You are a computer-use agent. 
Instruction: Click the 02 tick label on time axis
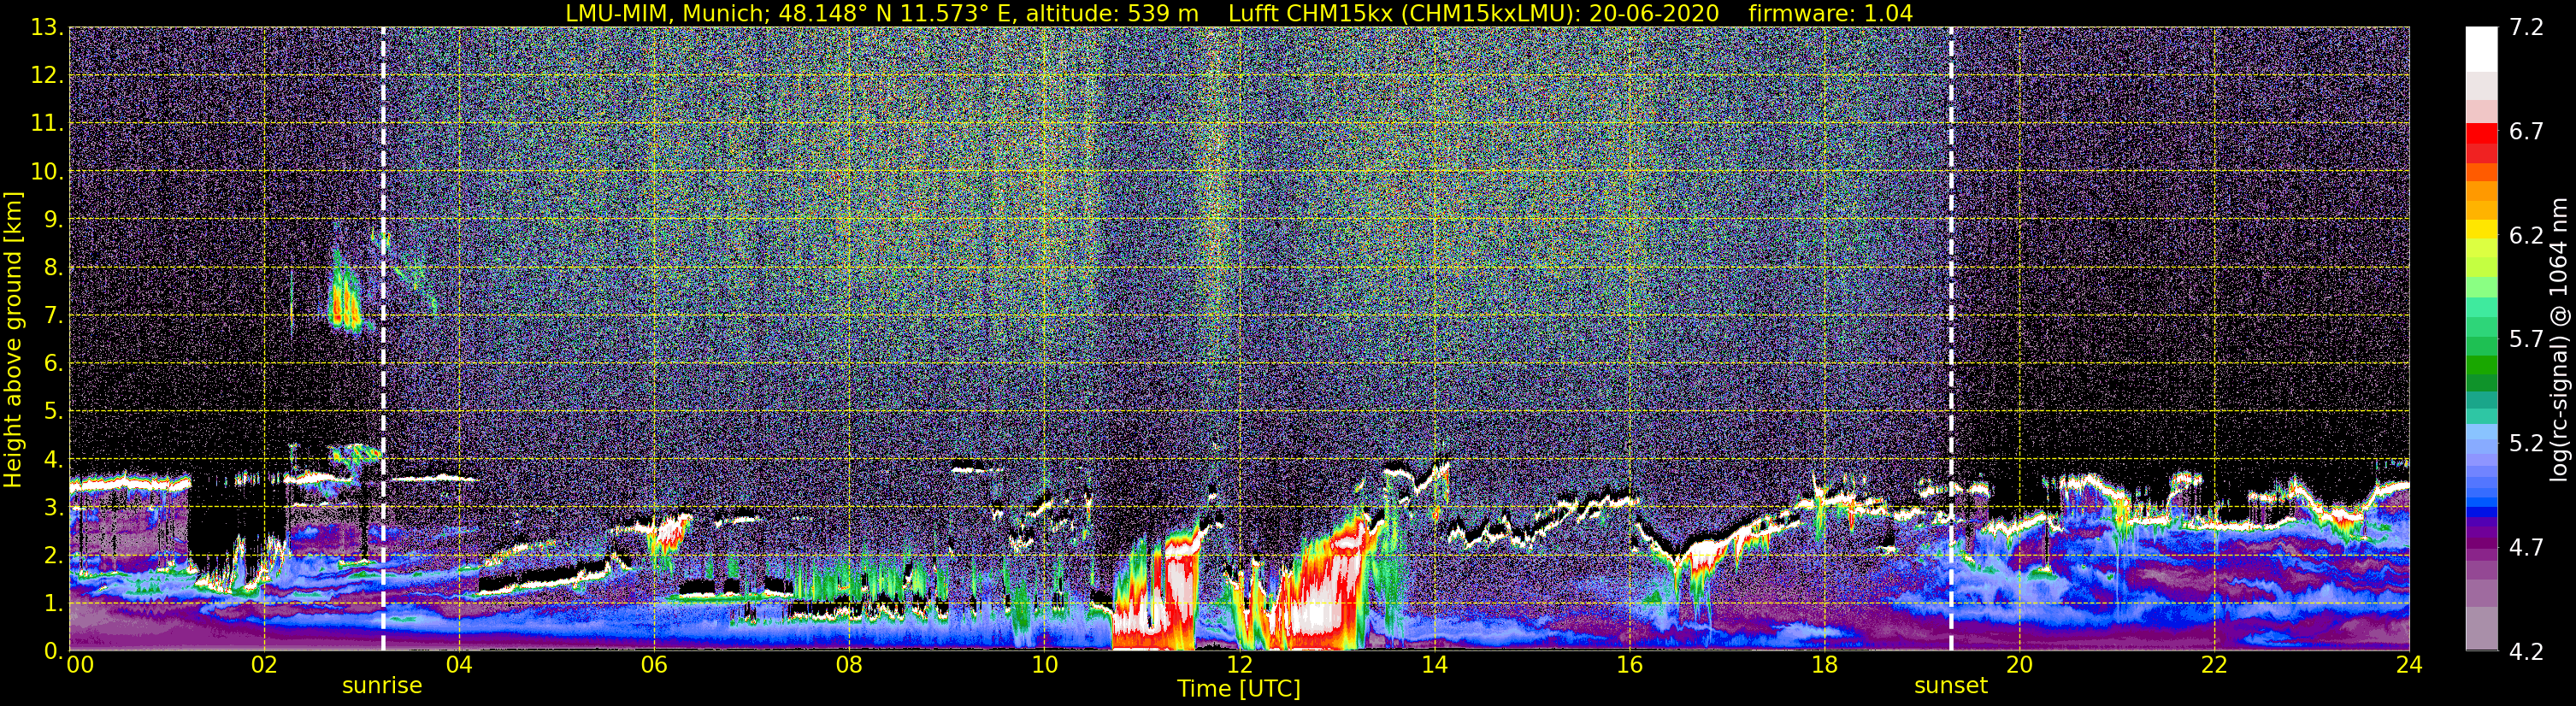[x=264, y=665]
